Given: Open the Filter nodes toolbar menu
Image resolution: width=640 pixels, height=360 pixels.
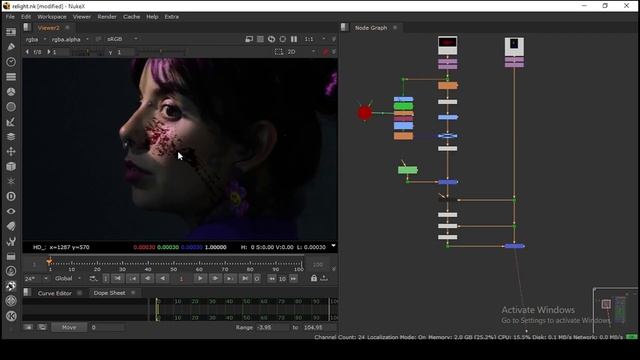Looking at the screenshot, I should click(x=11, y=107).
